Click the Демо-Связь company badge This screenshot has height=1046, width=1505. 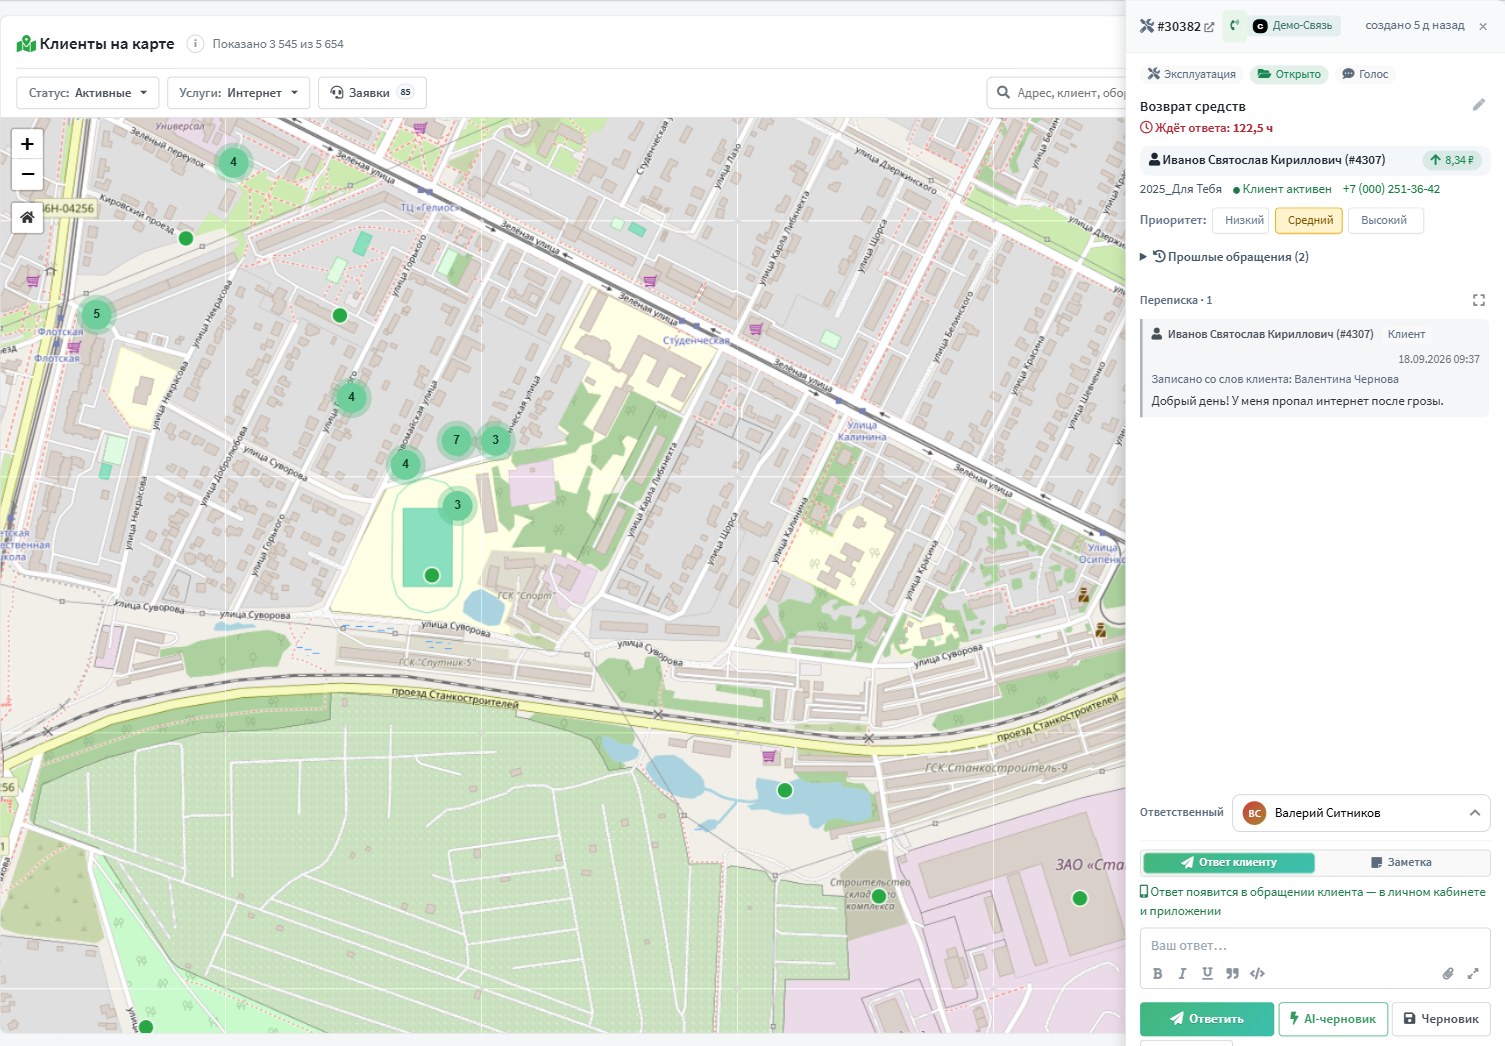(1294, 26)
